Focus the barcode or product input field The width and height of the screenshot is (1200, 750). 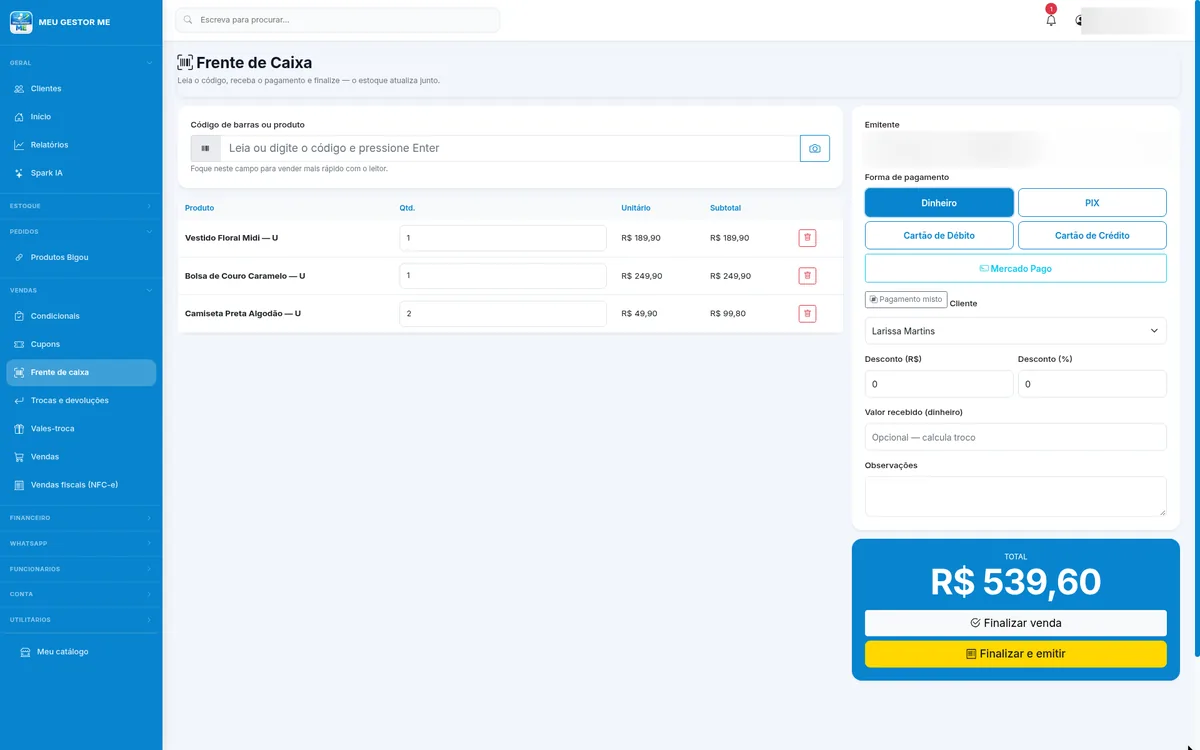pos(510,148)
